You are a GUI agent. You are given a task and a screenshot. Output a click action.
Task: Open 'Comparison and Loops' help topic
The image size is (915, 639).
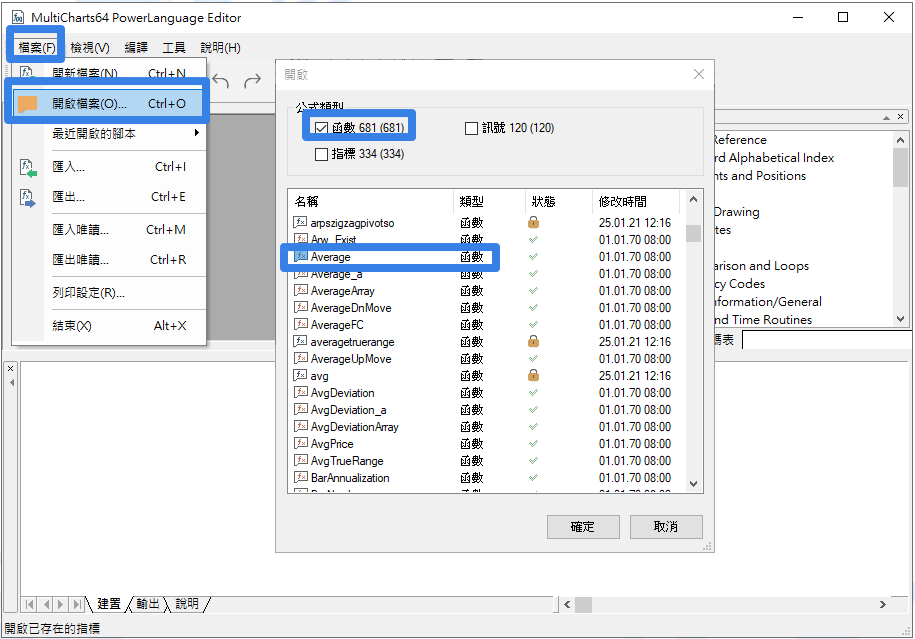tap(761, 266)
